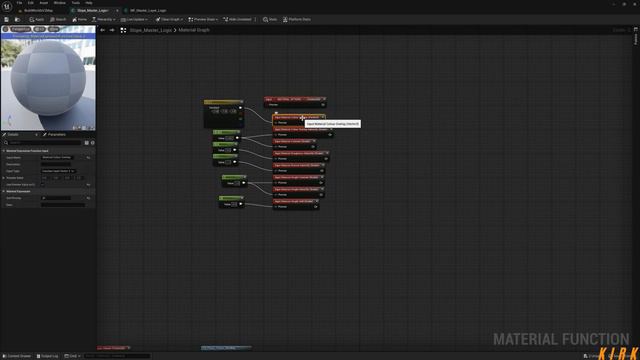
Task: Open the Clean Graph dropdown
Action: 169,20
